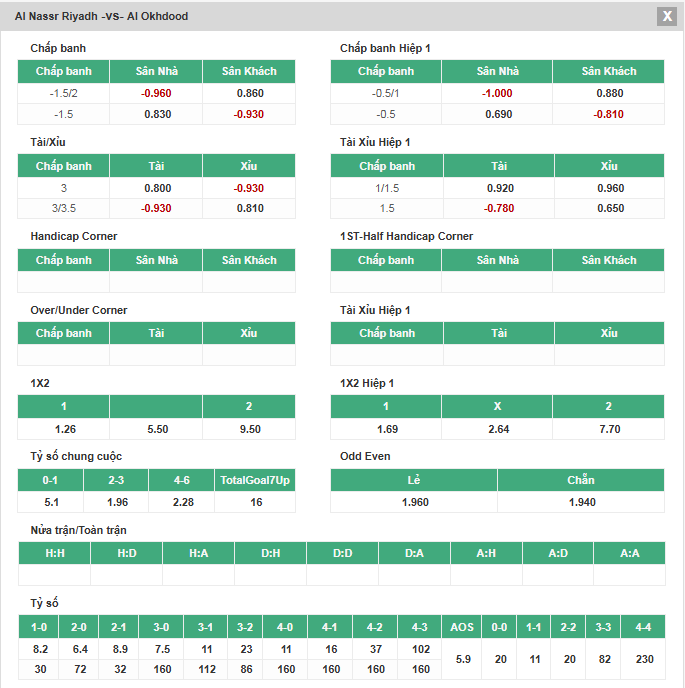Pick correct score 0-0 odds 20
This screenshot has height=688, width=685.
point(500,659)
